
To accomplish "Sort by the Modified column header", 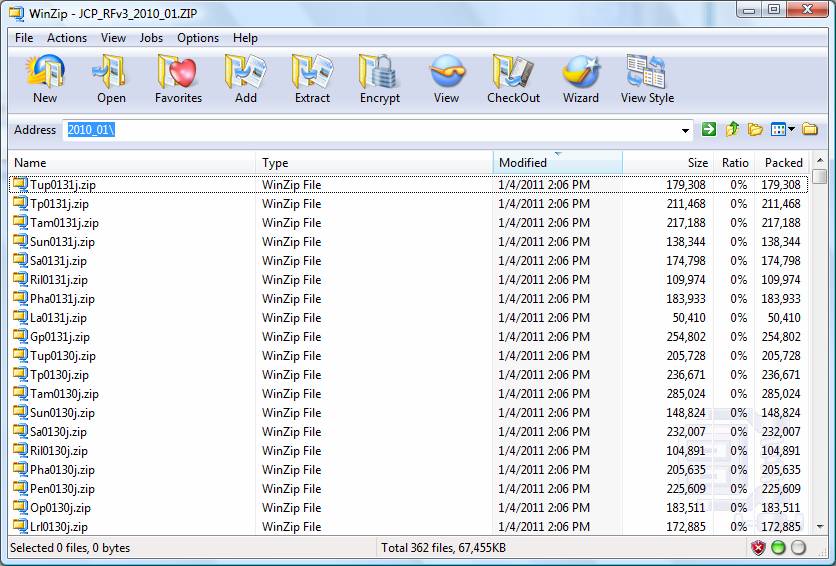I will [x=558, y=163].
